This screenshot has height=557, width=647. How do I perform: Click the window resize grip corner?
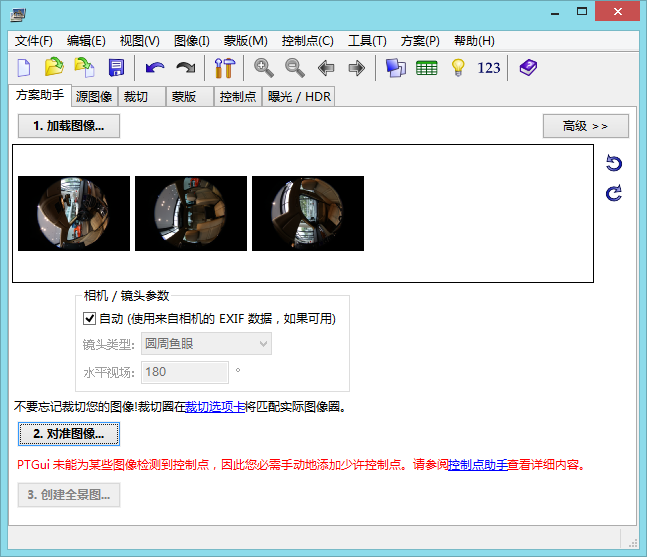tap(632, 543)
